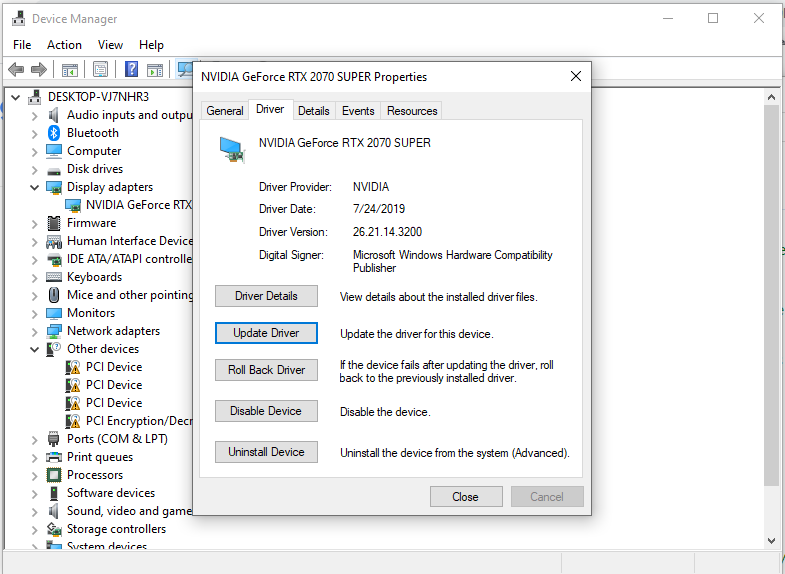The height and width of the screenshot is (574, 785).
Task: Click the Storage controllers icon
Action: click(54, 528)
